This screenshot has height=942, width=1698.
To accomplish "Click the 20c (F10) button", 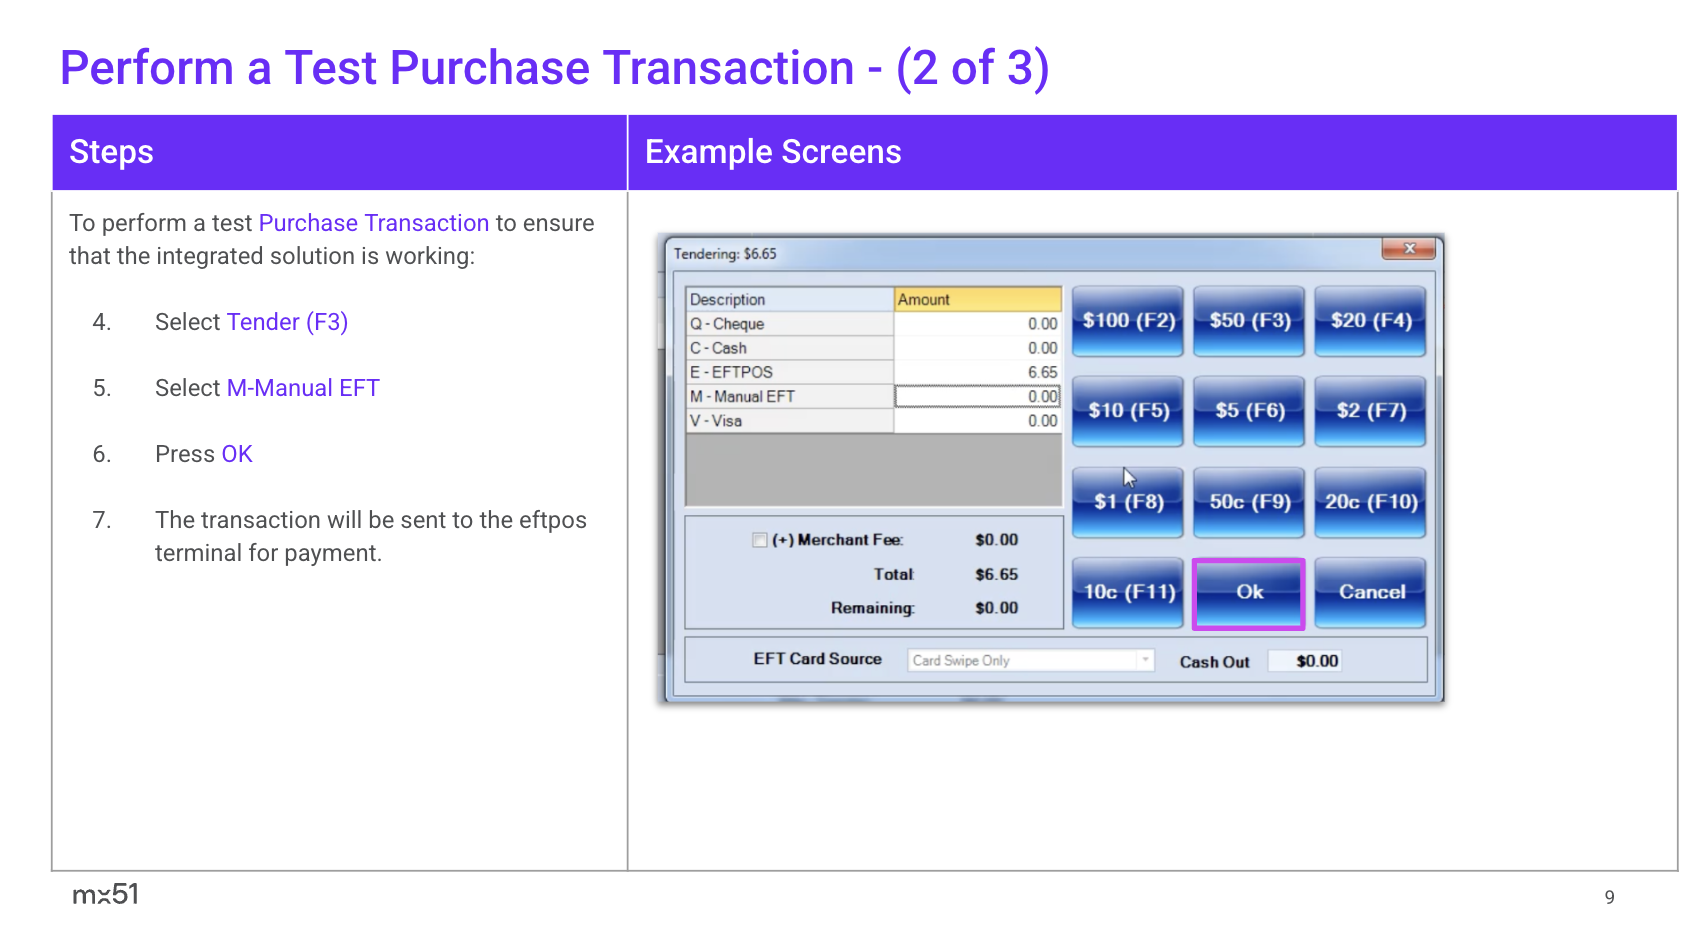I will pyautogui.click(x=1369, y=502).
